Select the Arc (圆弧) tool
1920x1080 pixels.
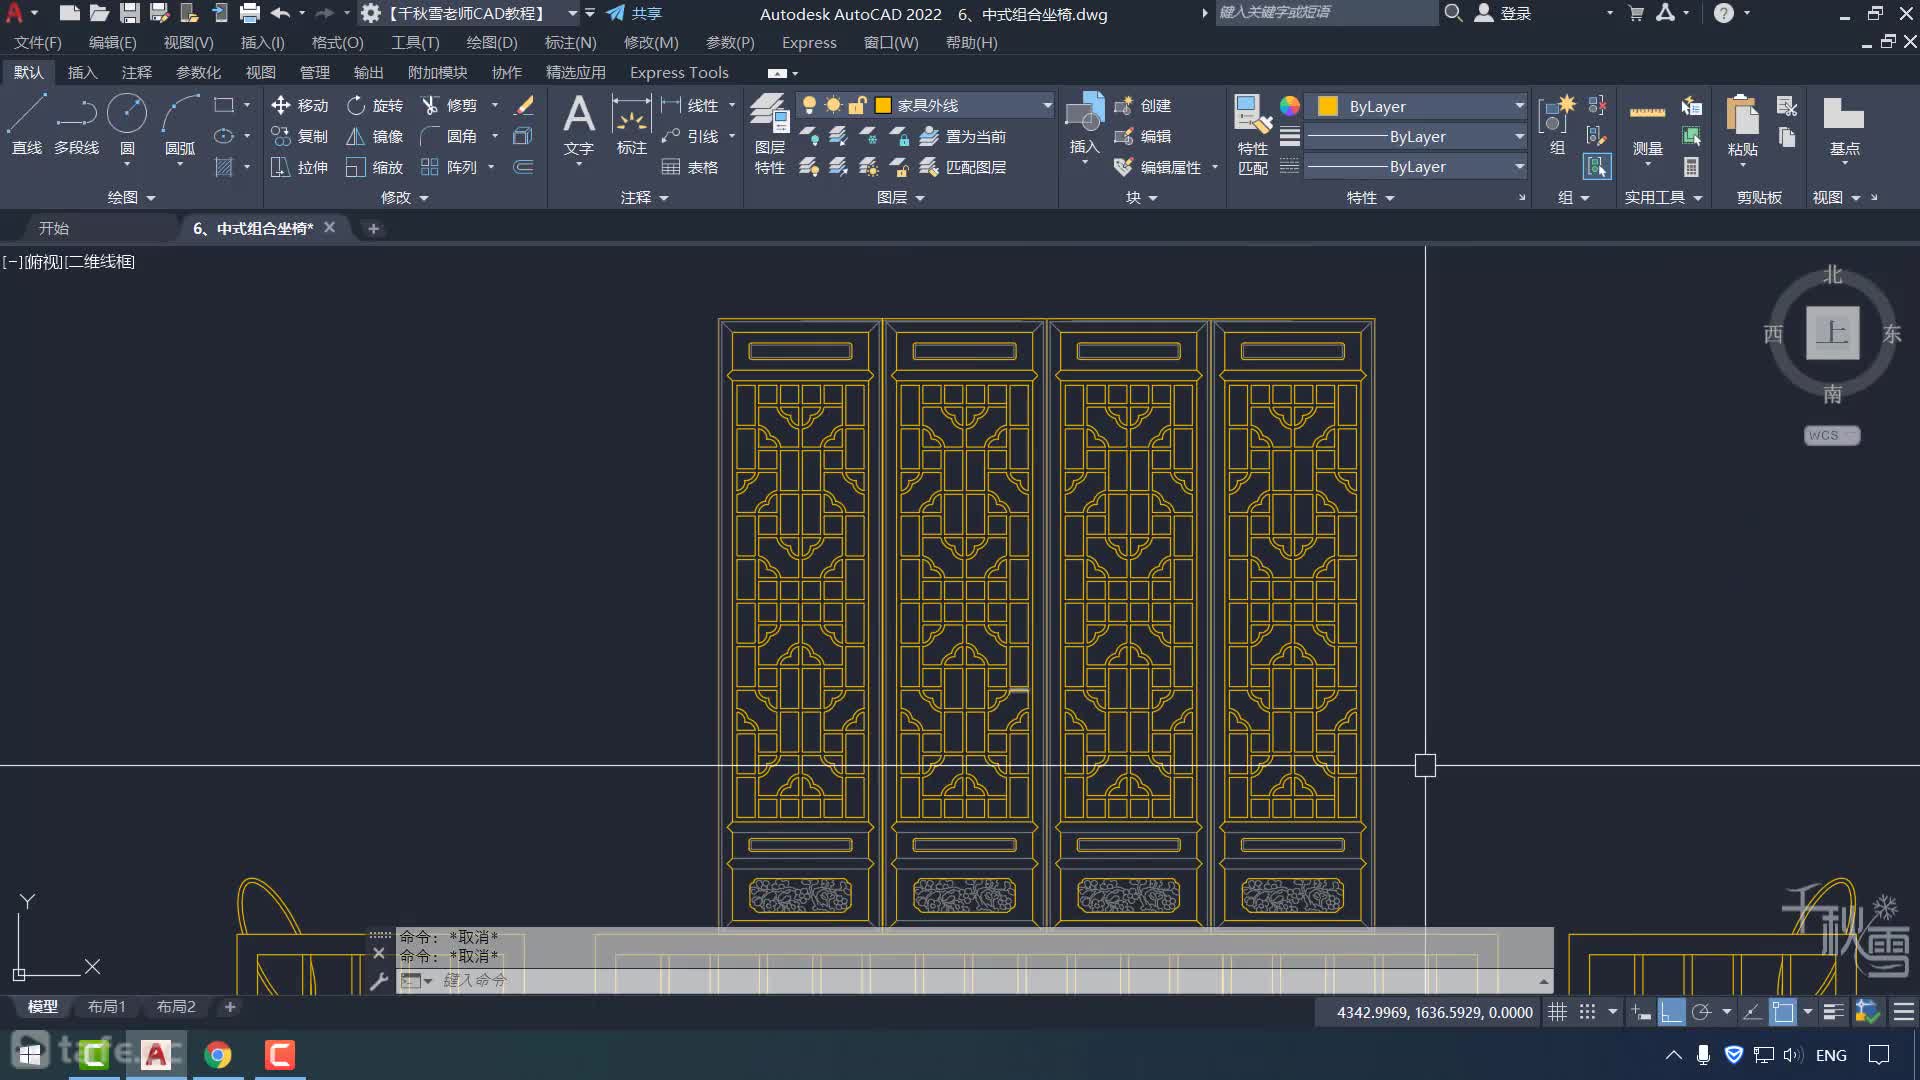click(x=180, y=124)
